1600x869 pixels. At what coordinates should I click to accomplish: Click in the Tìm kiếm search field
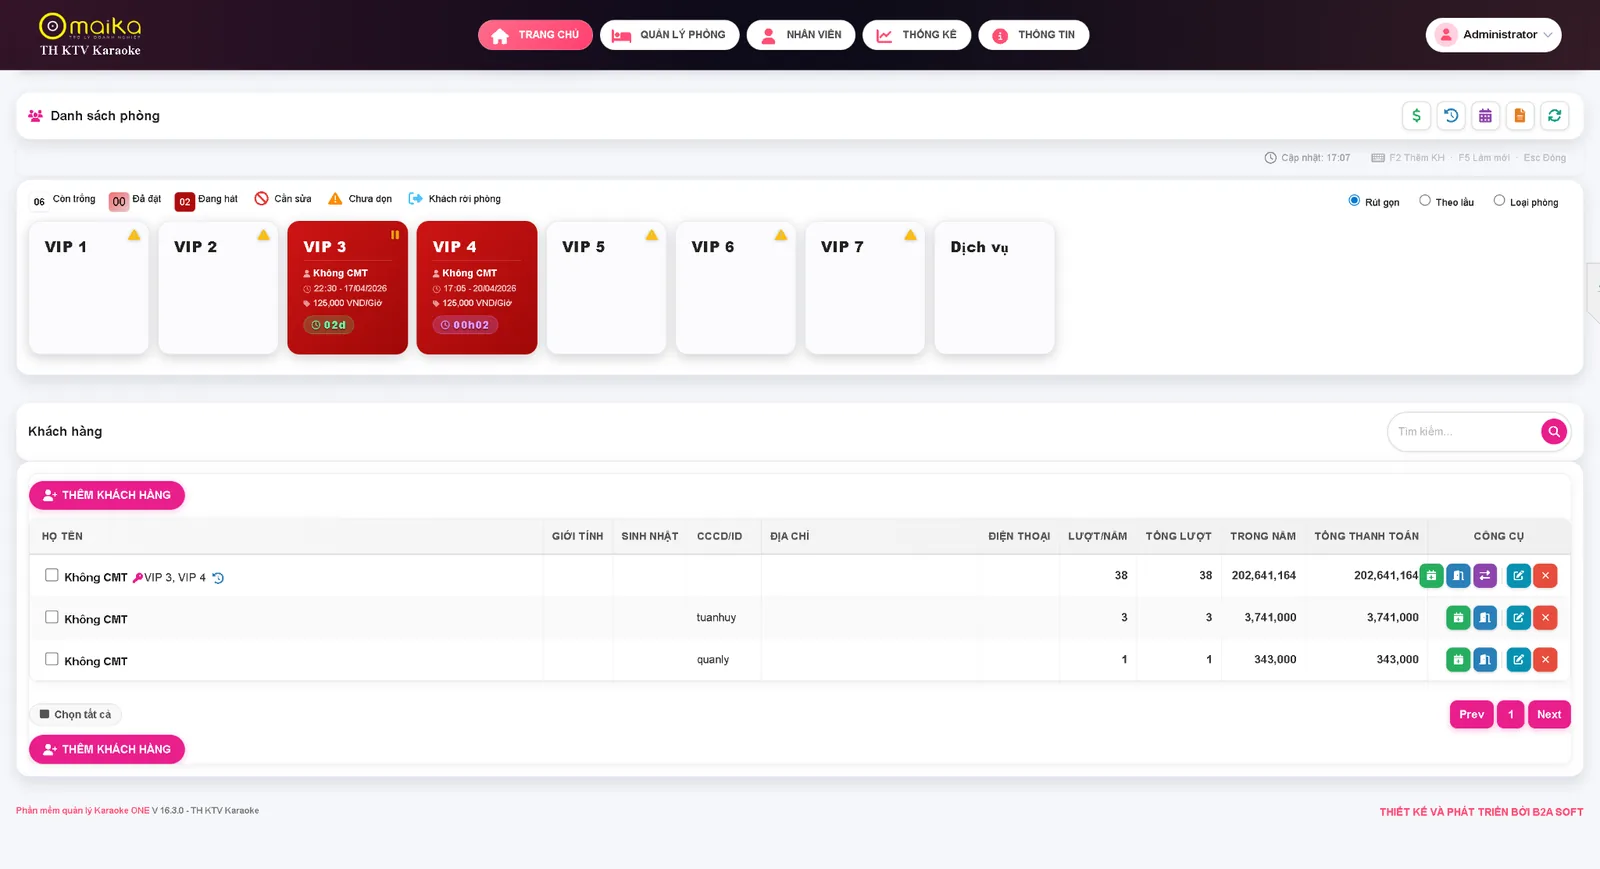(1465, 432)
